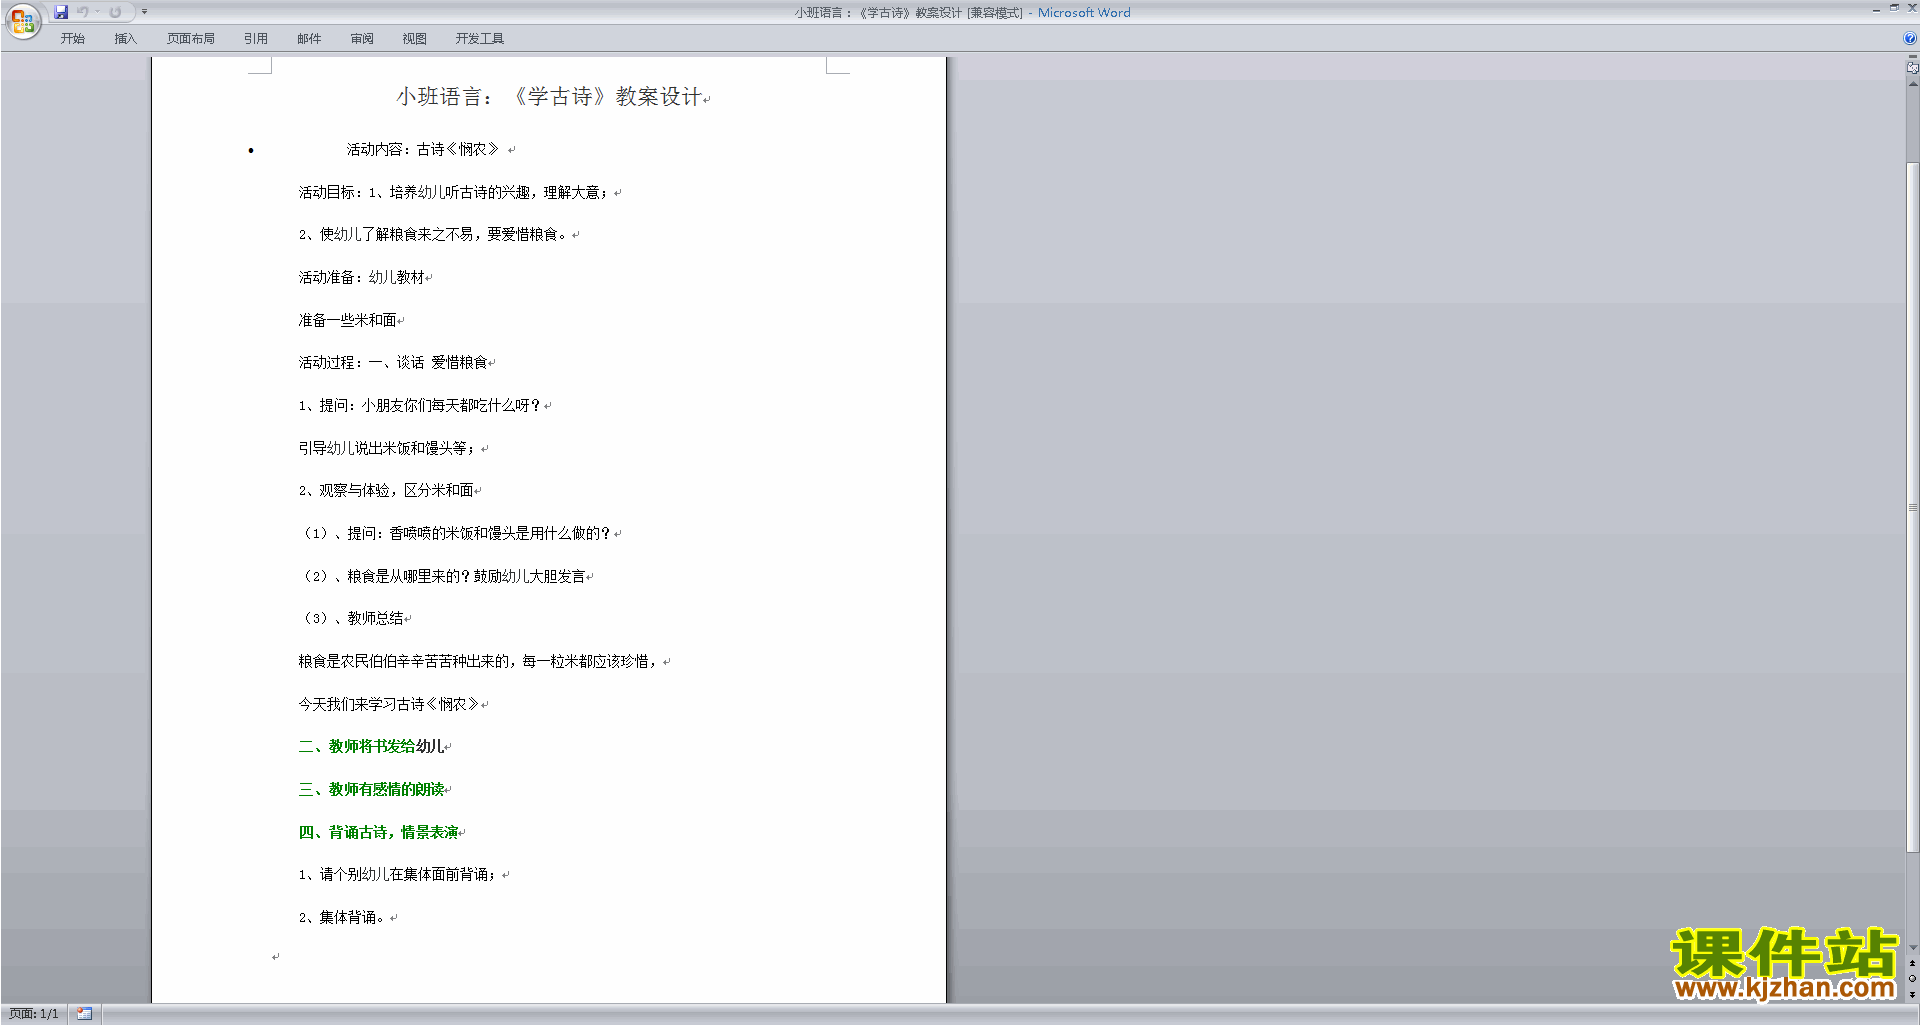The width and height of the screenshot is (1920, 1025).
Task: Open the 页面布局 ribbon tab
Action: (191, 39)
